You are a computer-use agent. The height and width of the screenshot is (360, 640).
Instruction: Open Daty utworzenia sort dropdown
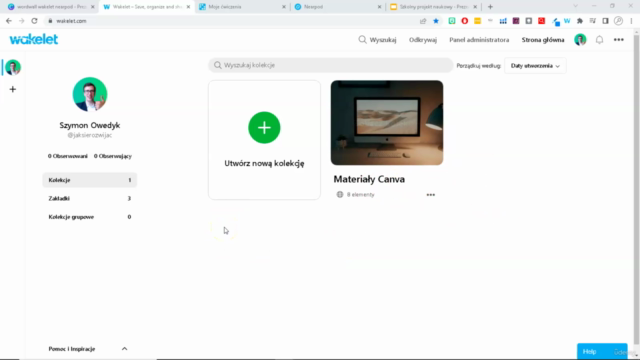click(x=535, y=66)
